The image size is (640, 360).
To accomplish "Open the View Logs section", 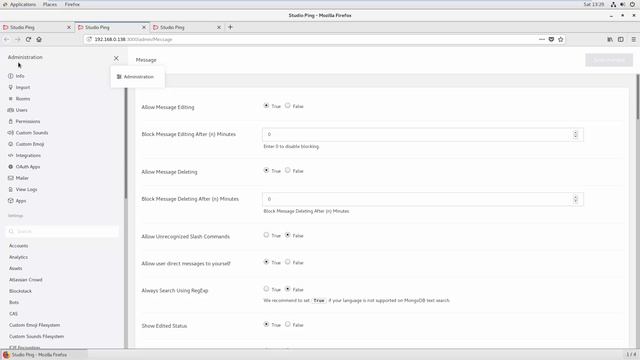I will pyautogui.click(x=22, y=189).
